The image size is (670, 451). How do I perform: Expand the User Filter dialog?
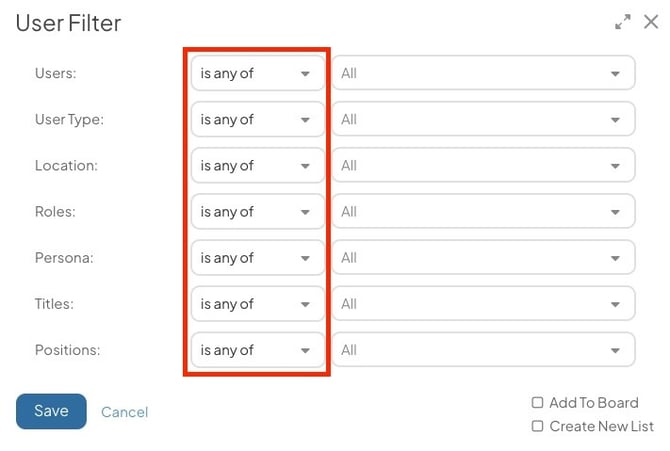tap(623, 21)
